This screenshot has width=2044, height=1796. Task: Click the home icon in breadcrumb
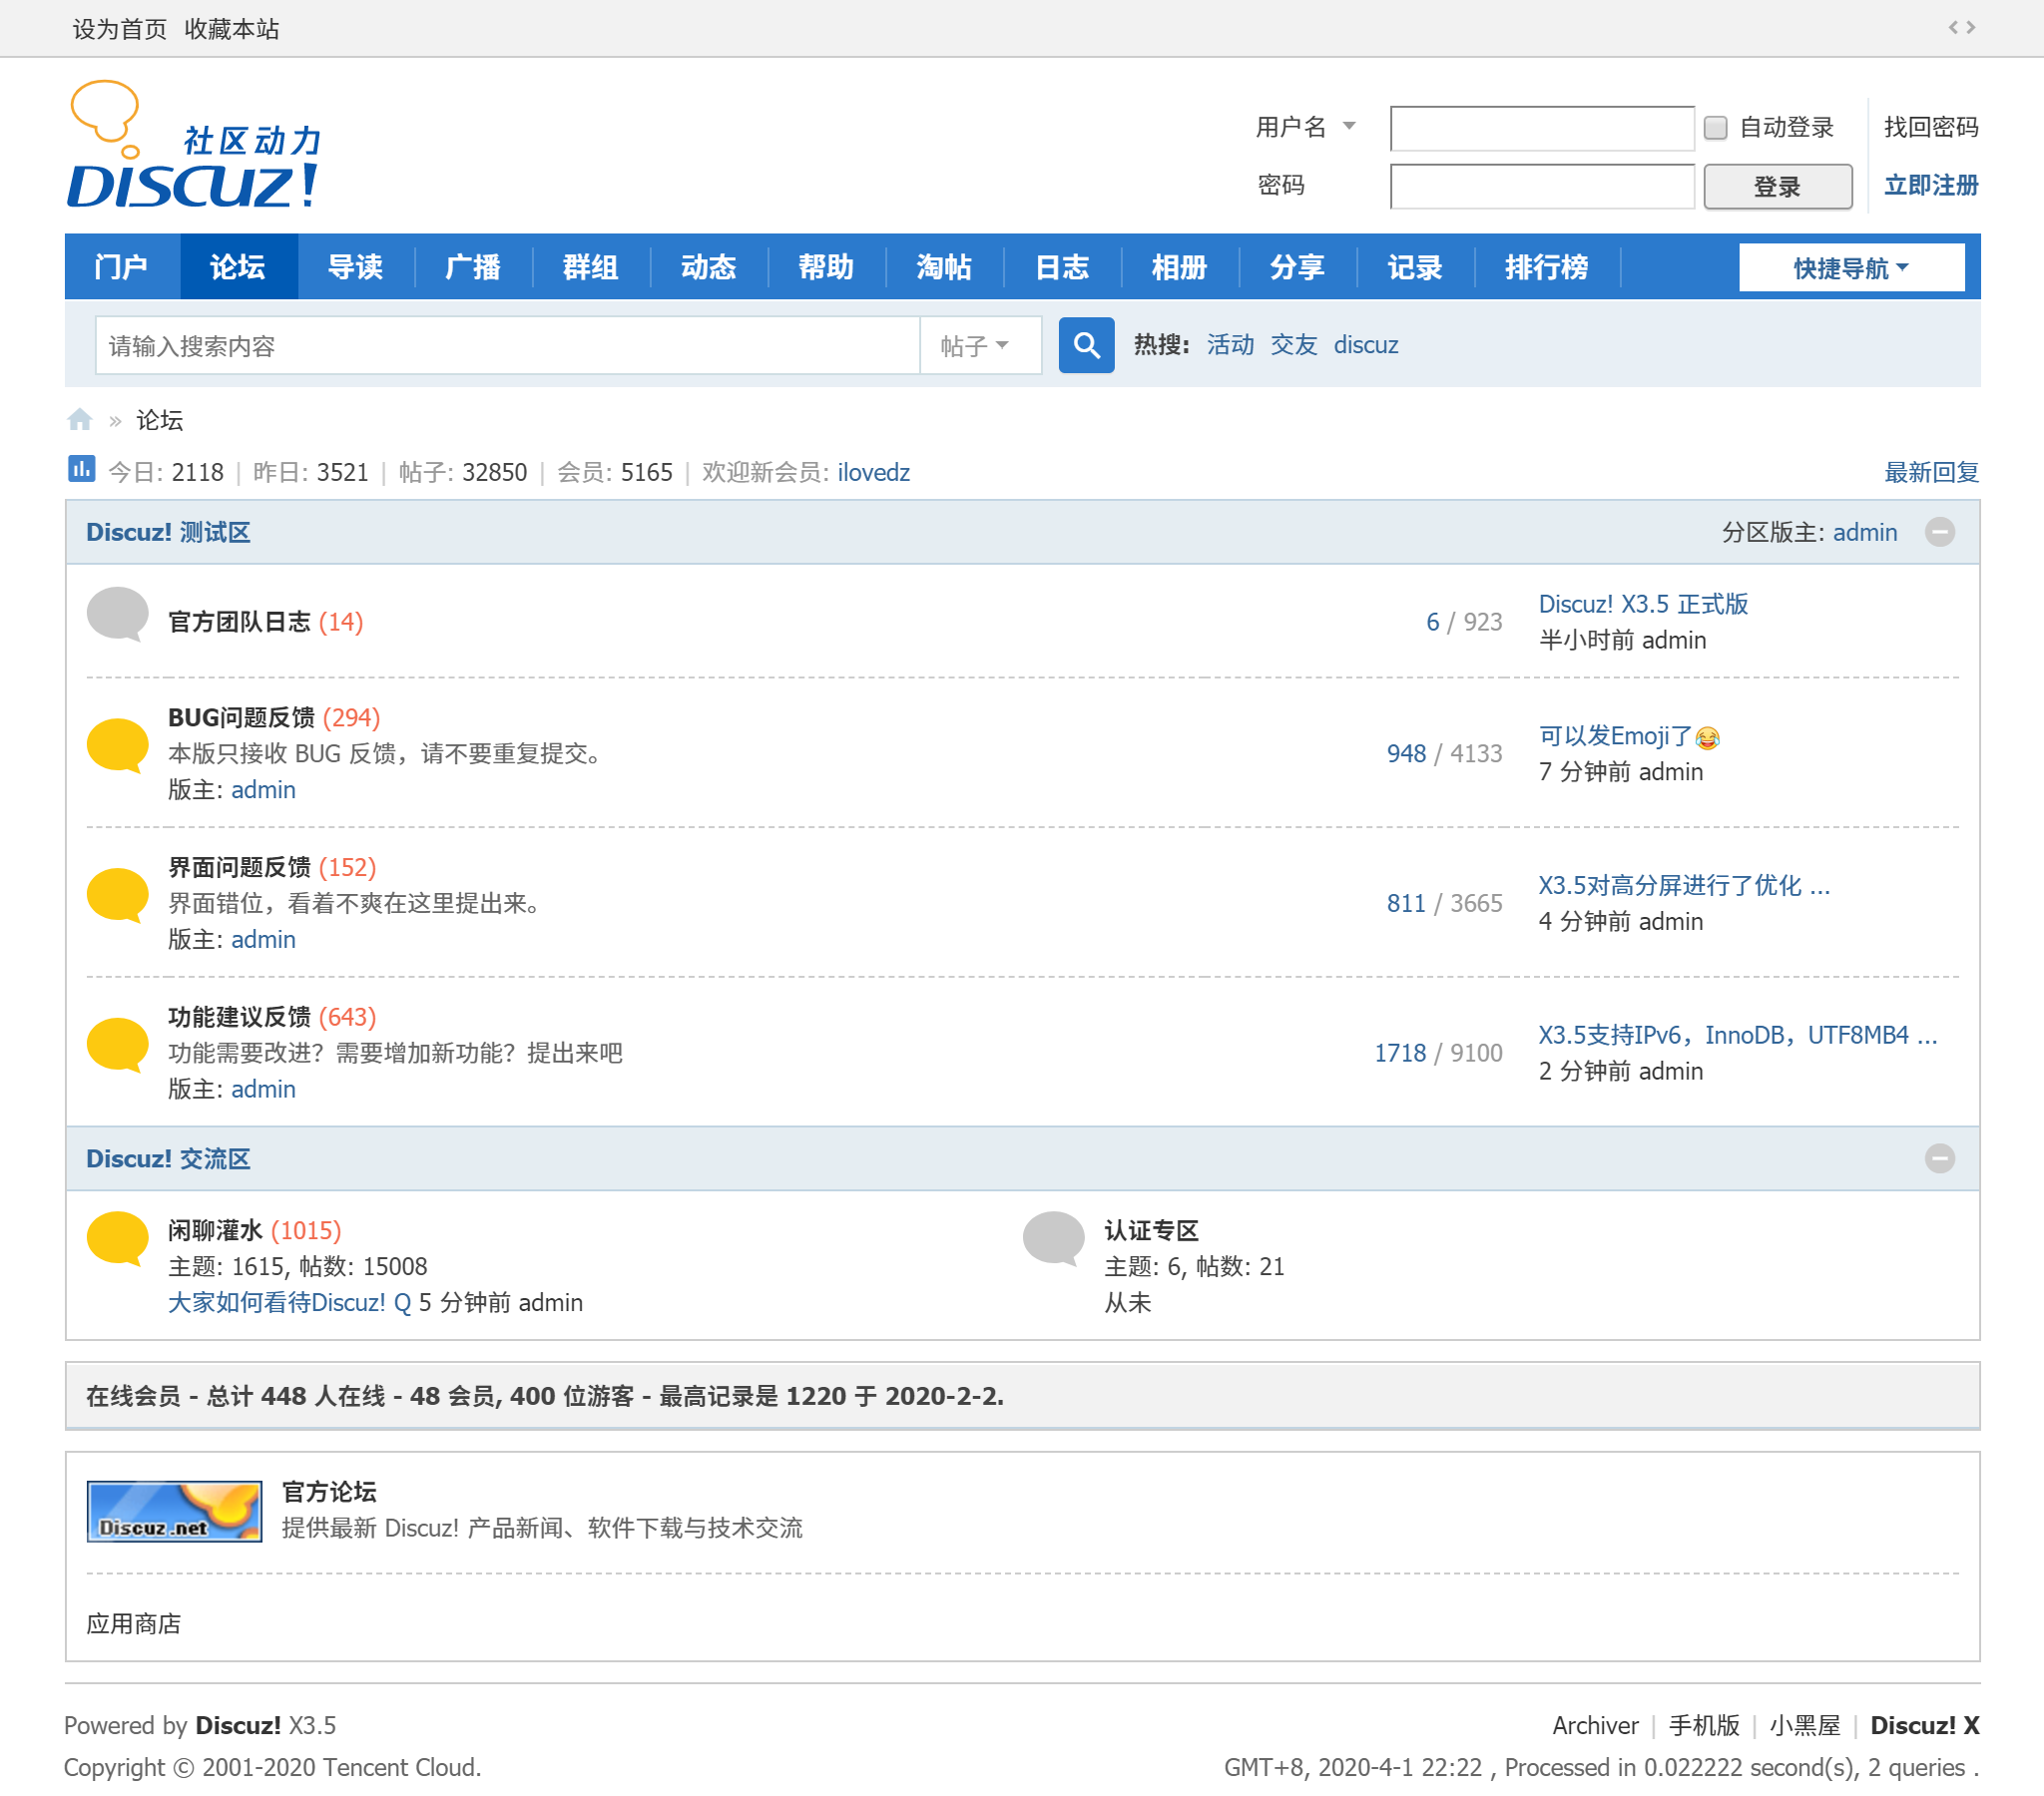(80, 420)
